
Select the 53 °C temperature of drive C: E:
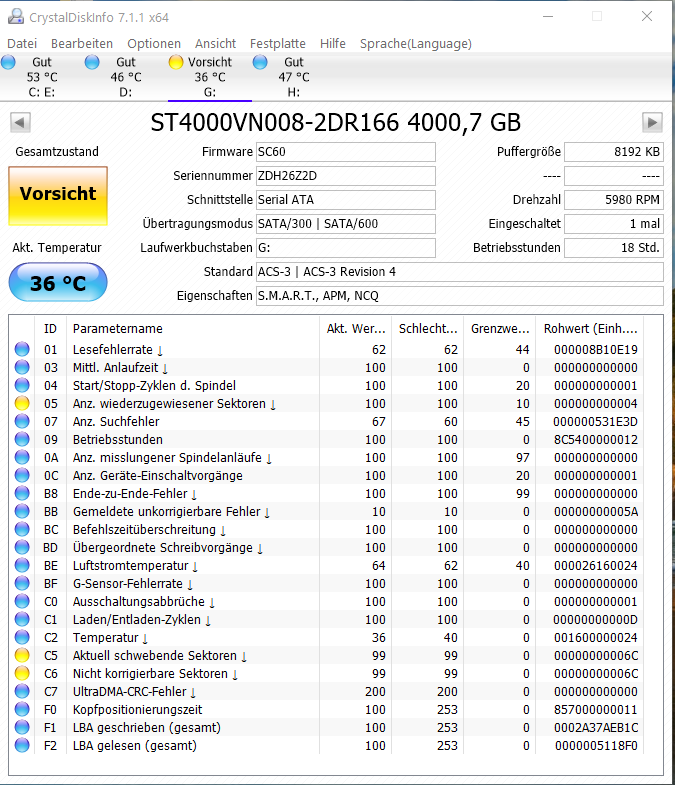point(42,77)
